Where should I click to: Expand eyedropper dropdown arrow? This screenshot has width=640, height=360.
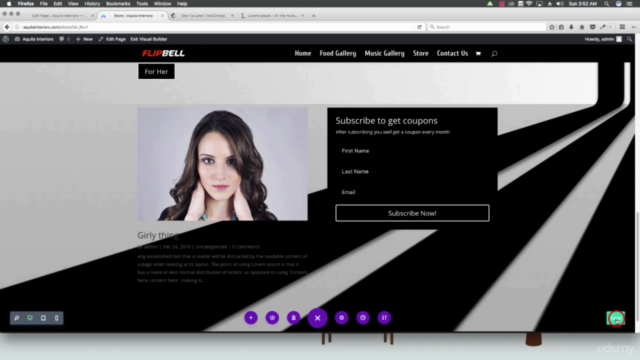pos(610,27)
